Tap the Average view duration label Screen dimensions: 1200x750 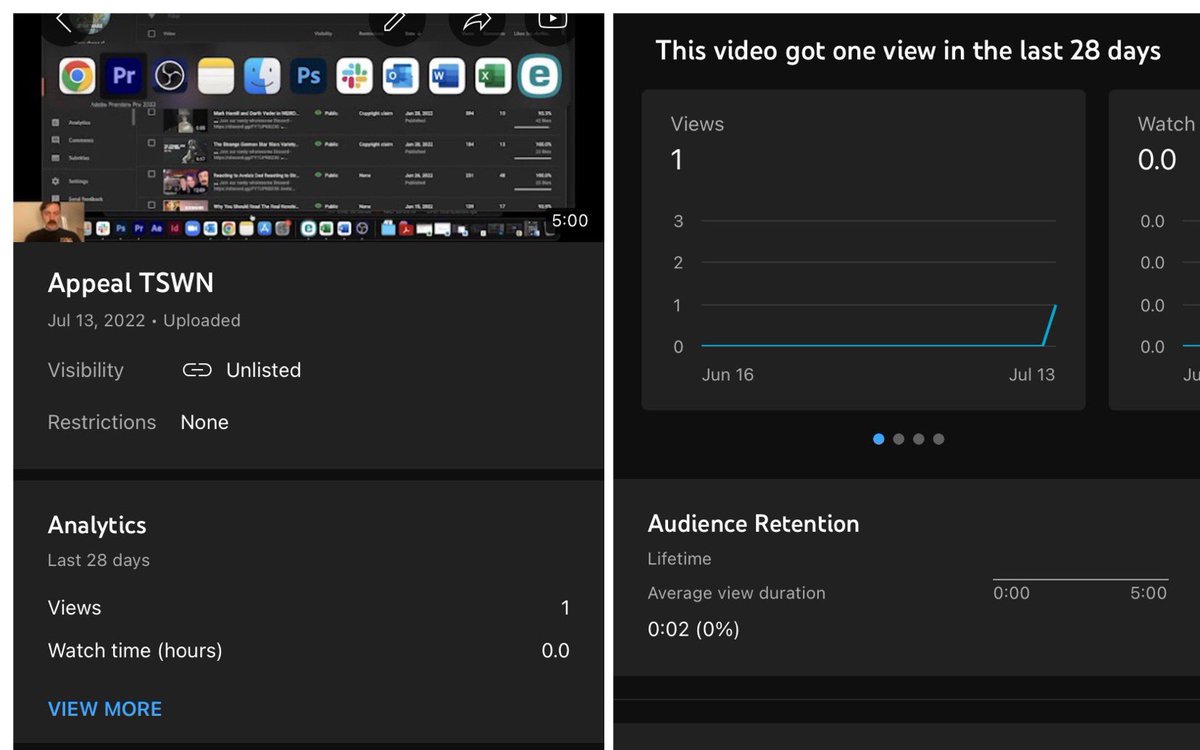tap(736, 593)
